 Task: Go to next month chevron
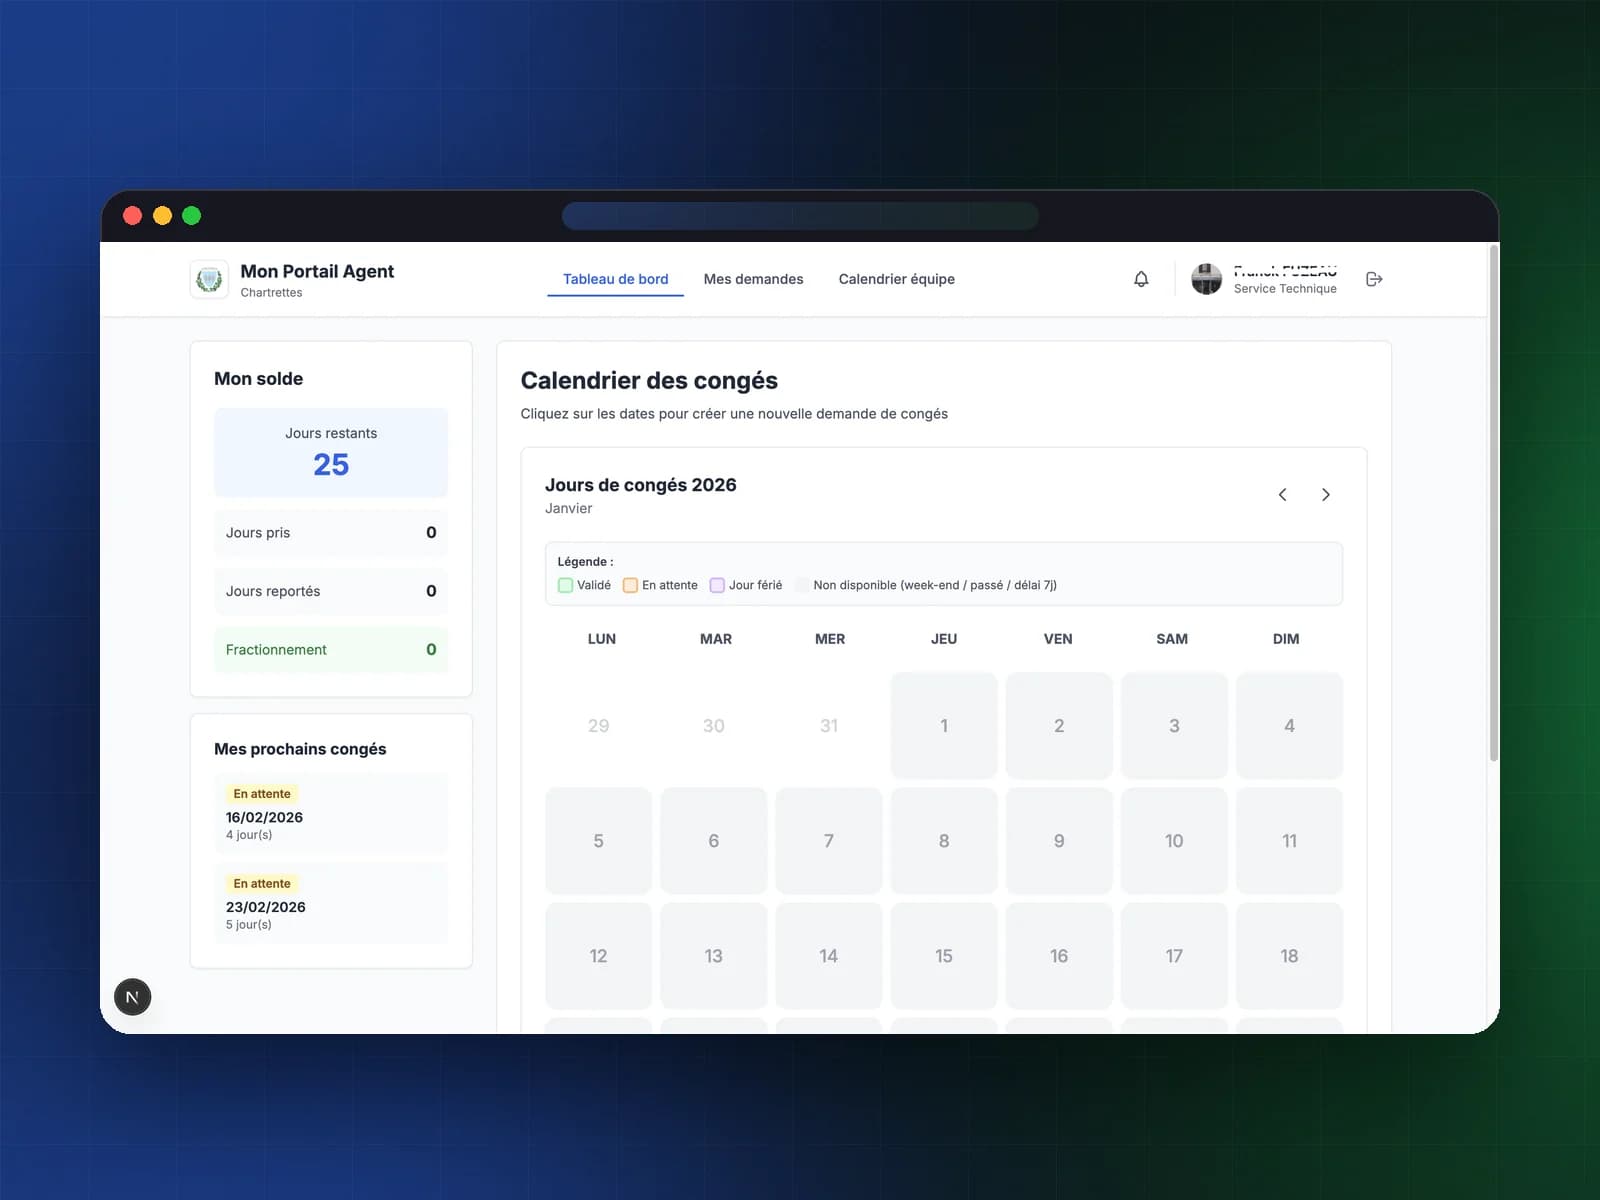(x=1326, y=495)
